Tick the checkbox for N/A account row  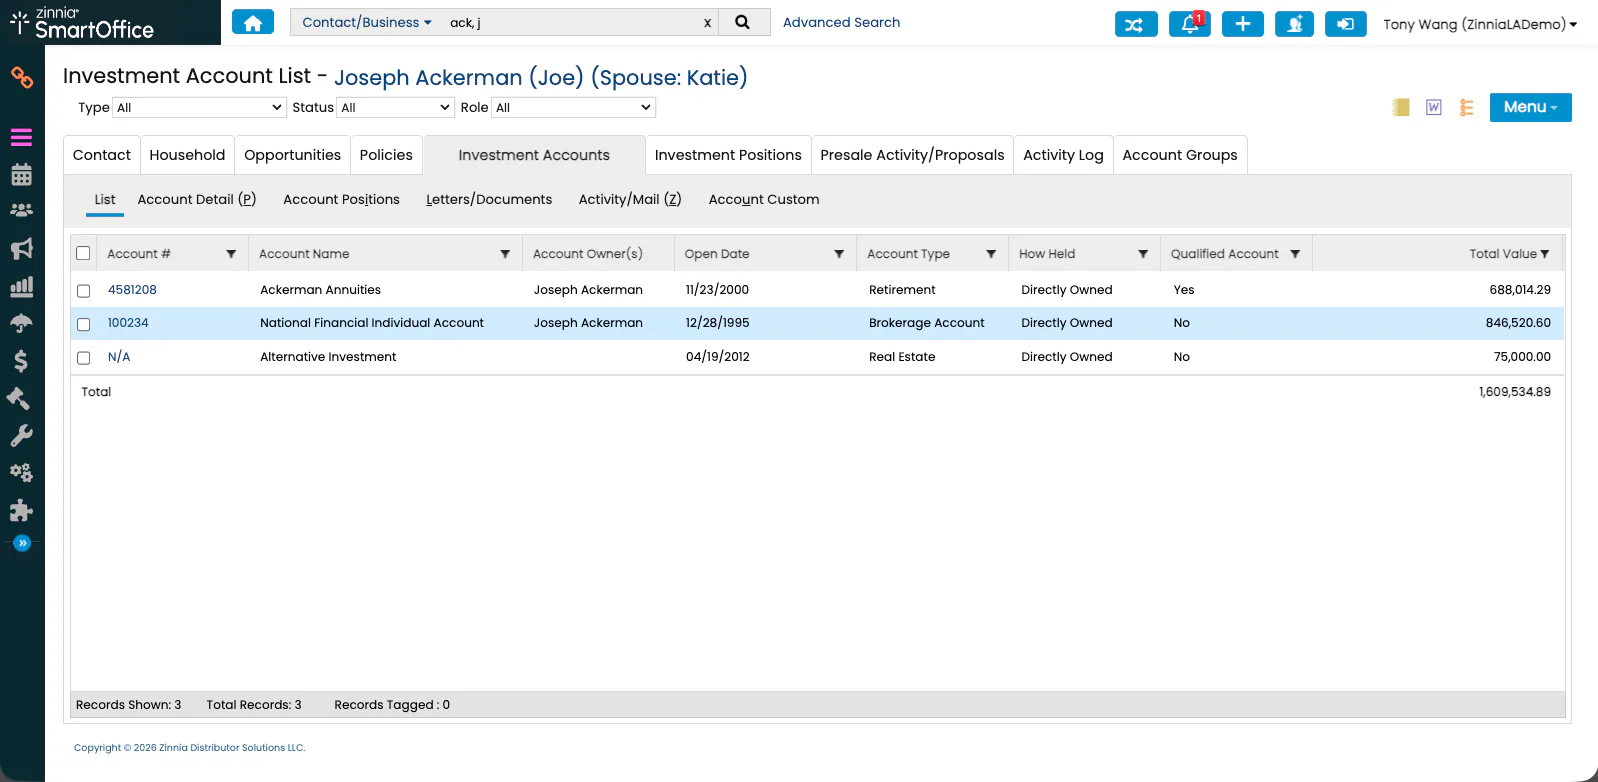(x=84, y=358)
